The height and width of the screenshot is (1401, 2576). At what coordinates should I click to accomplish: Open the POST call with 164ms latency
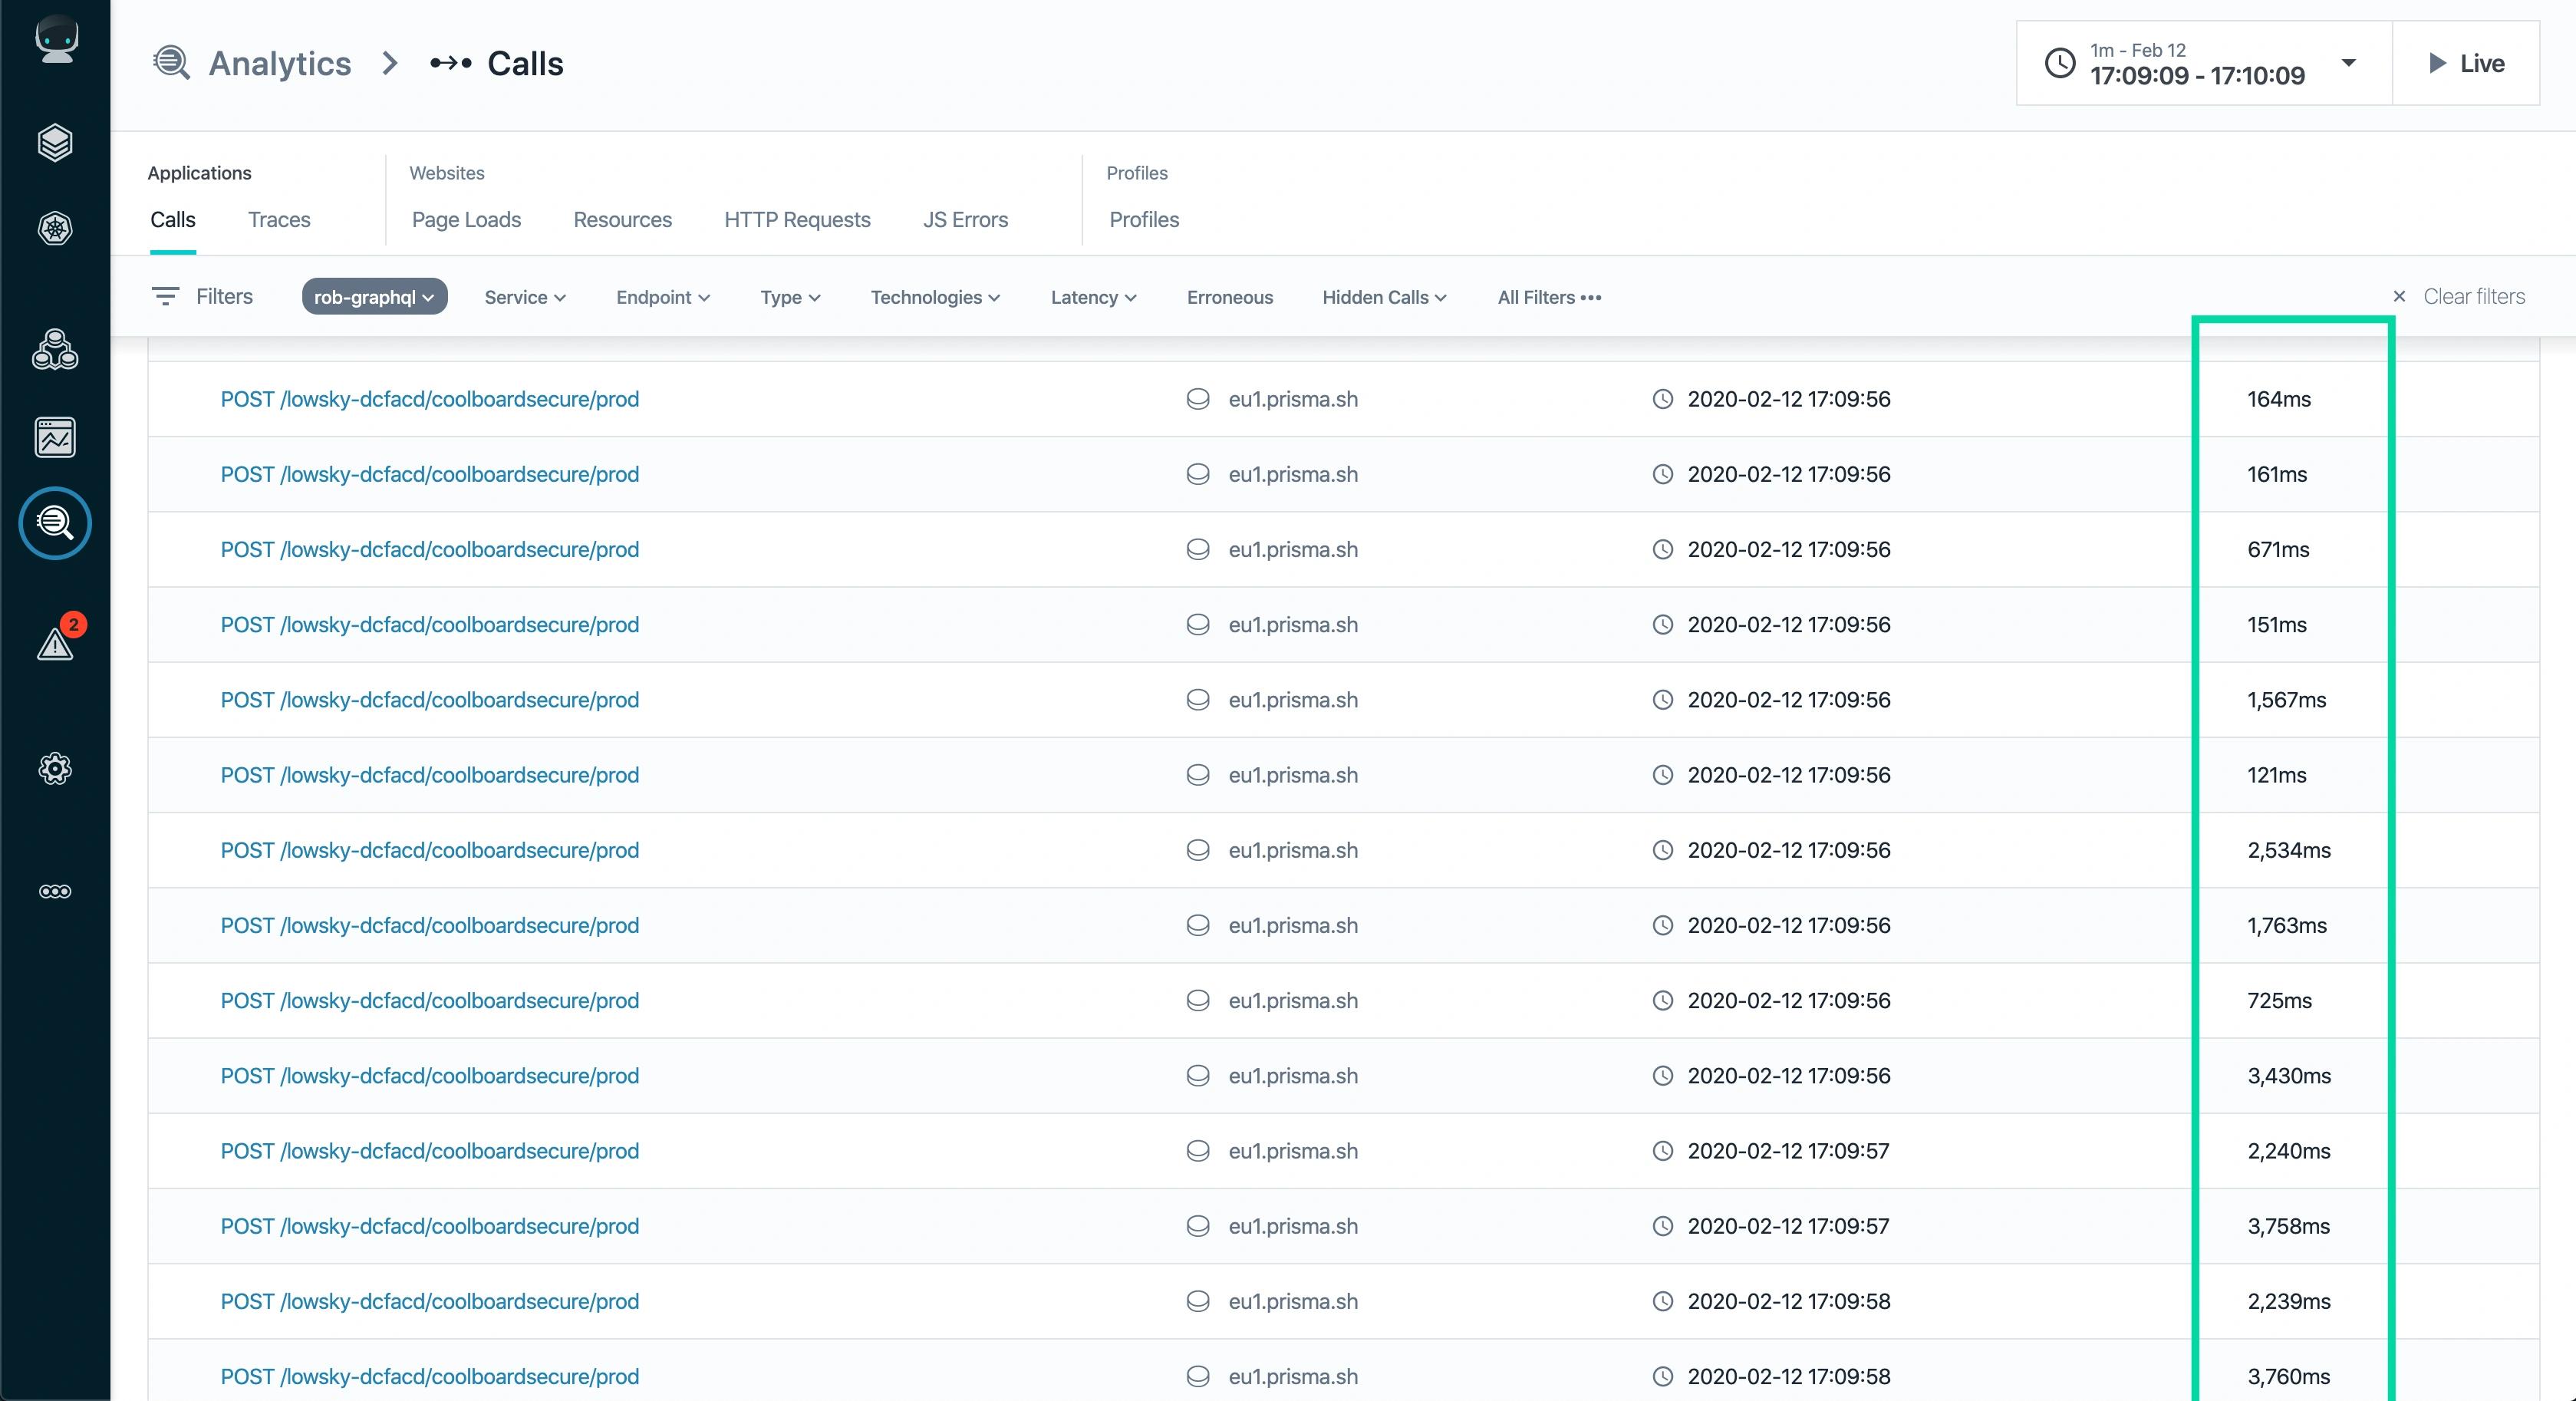pos(429,399)
